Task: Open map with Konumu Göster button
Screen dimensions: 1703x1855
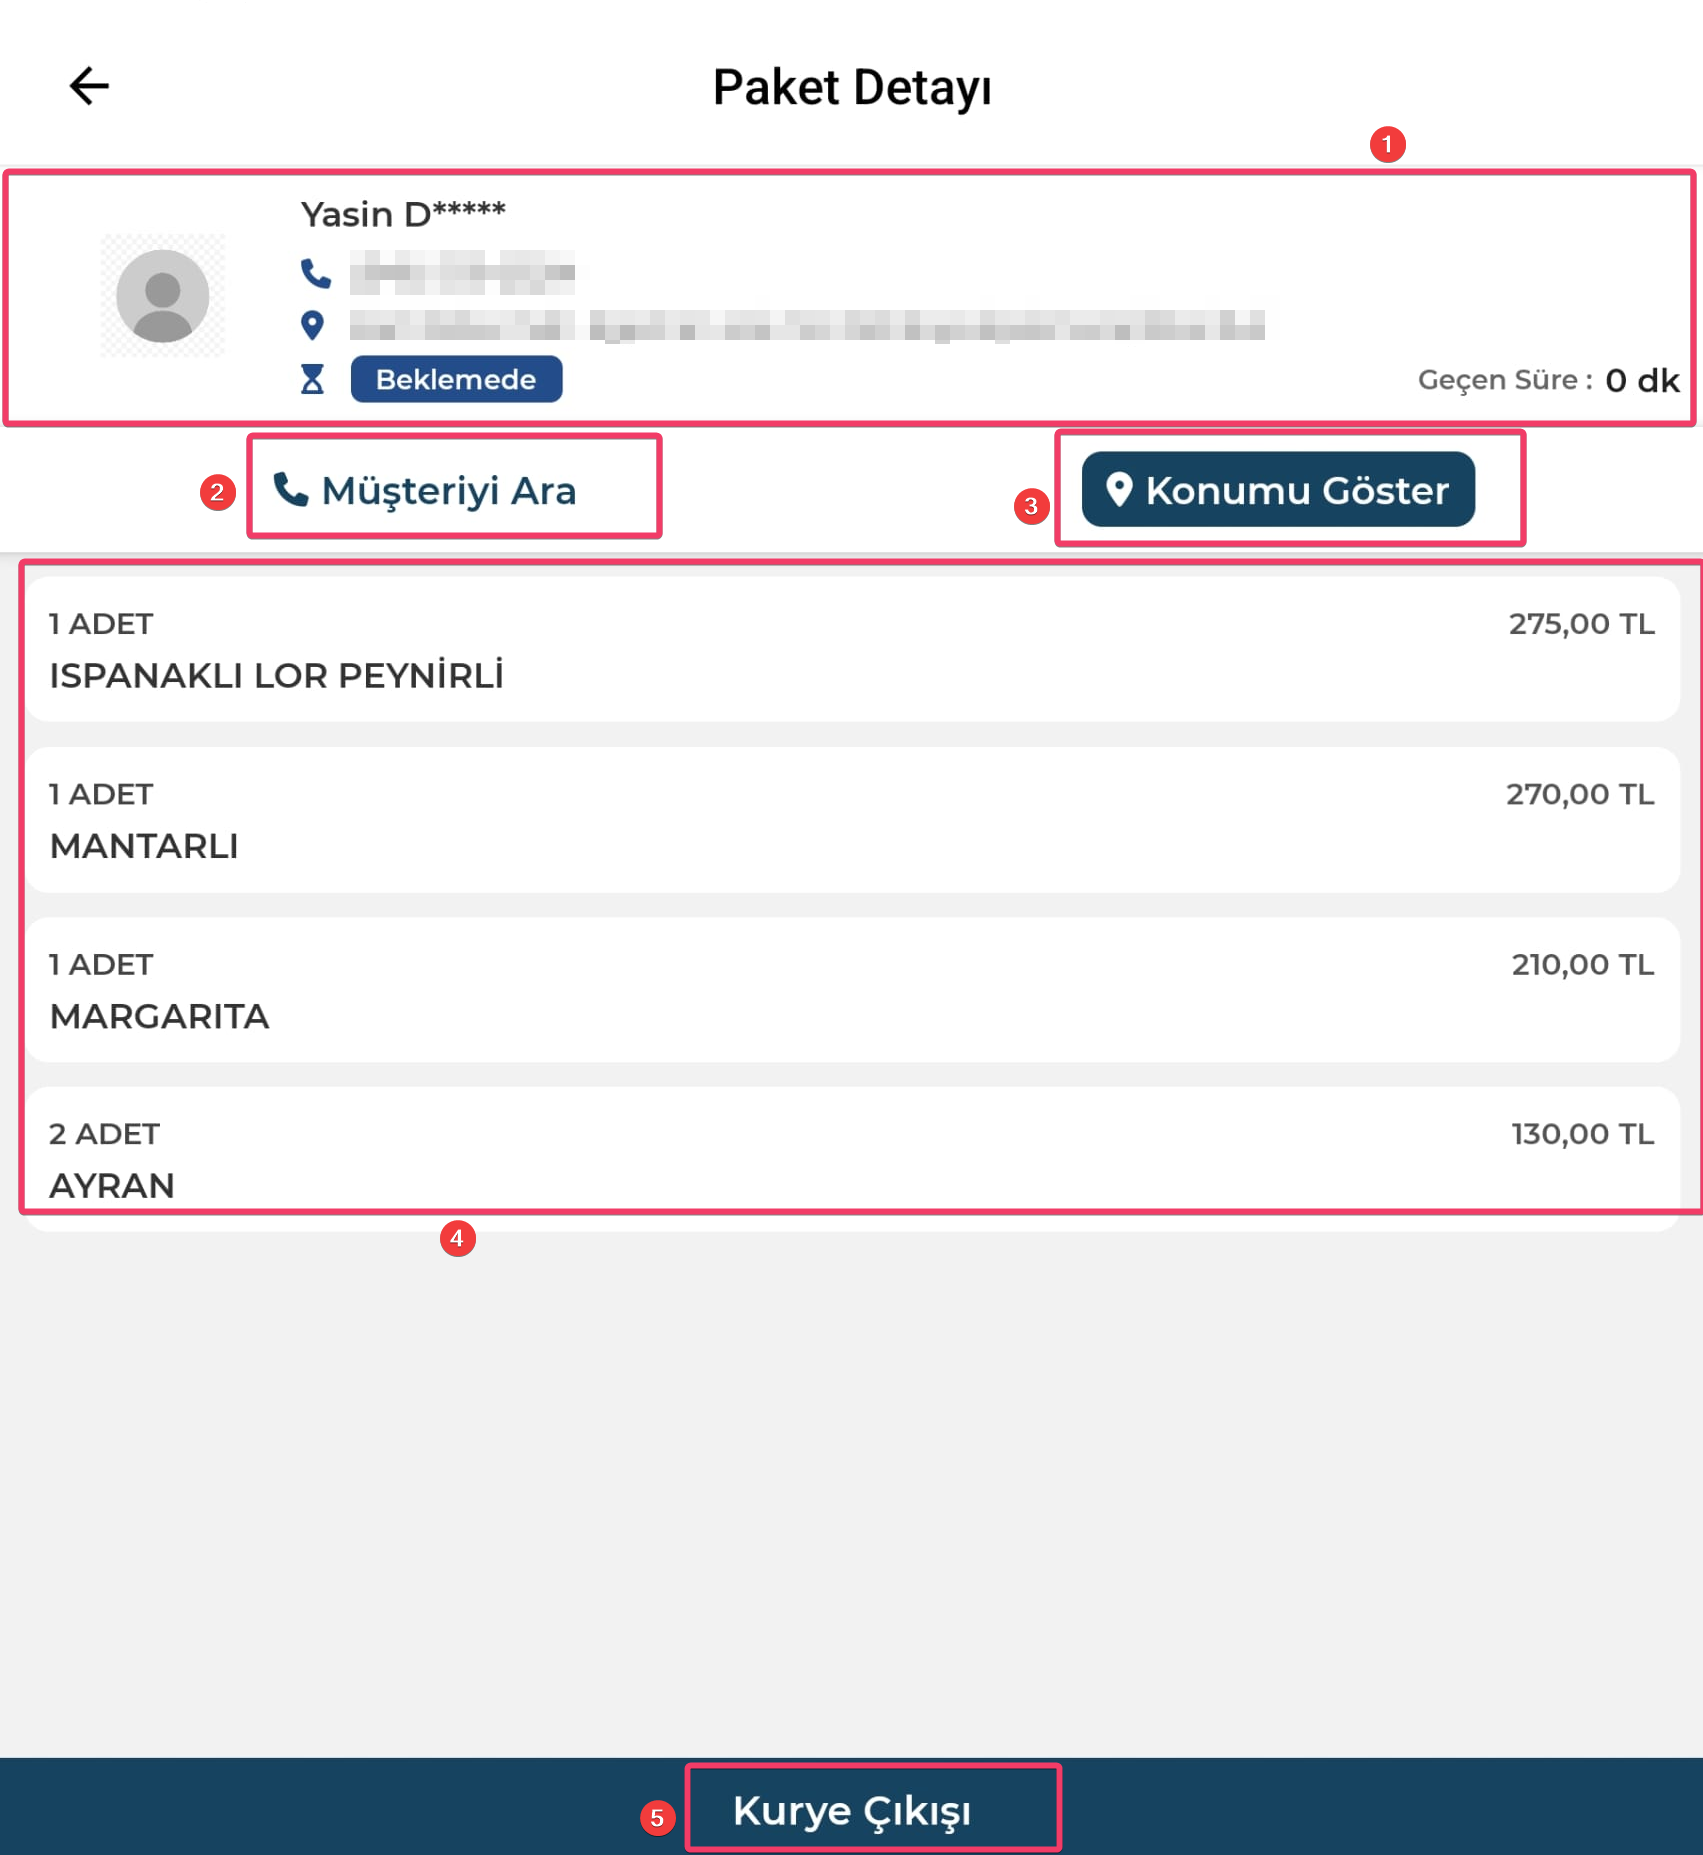Action: coord(1278,489)
